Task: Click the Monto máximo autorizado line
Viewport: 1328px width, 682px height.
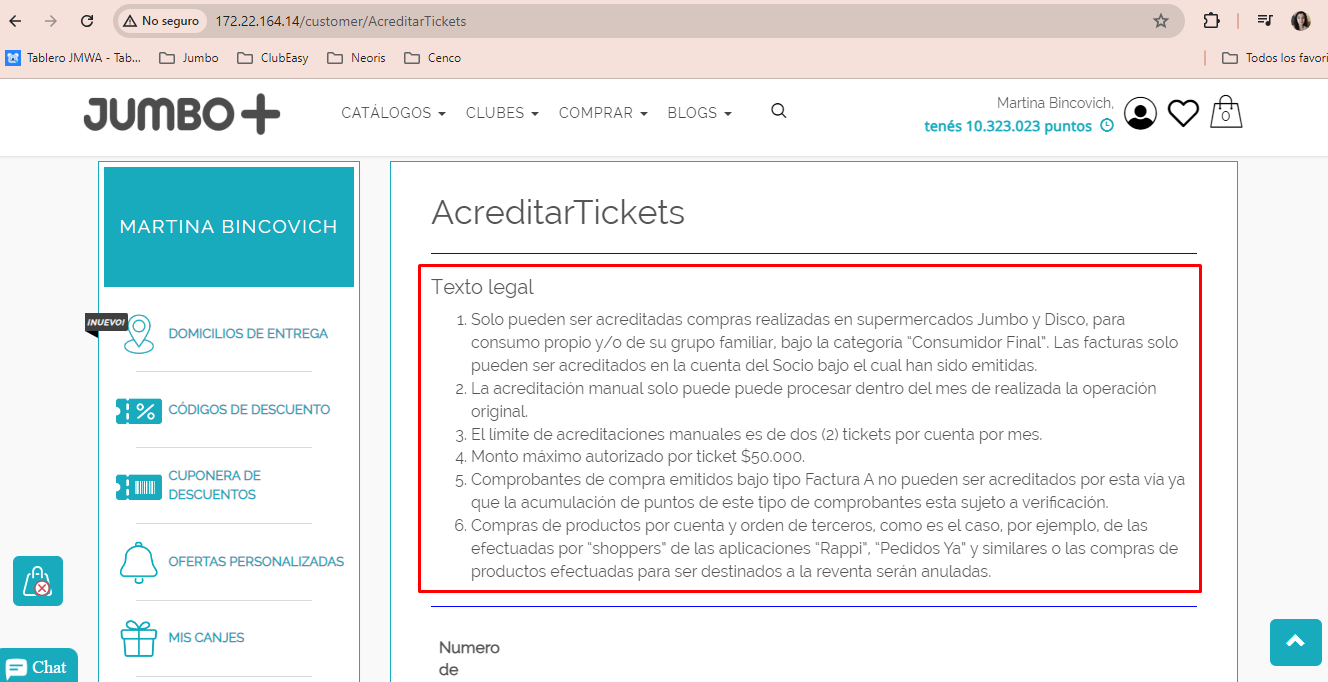Action: coord(638,457)
